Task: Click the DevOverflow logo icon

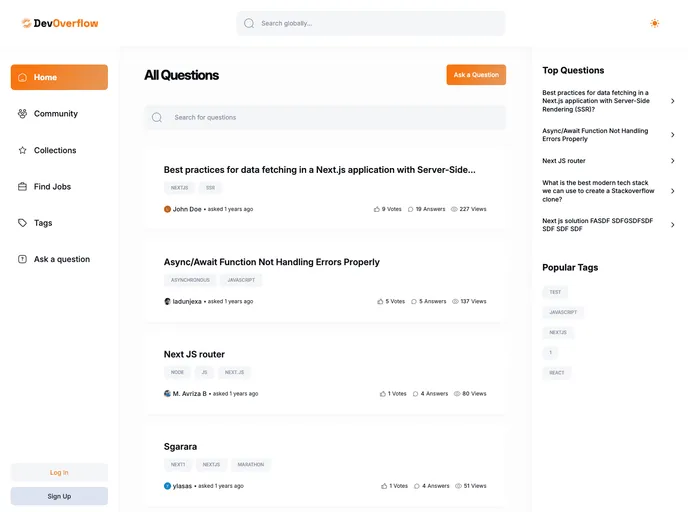Action: point(26,23)
